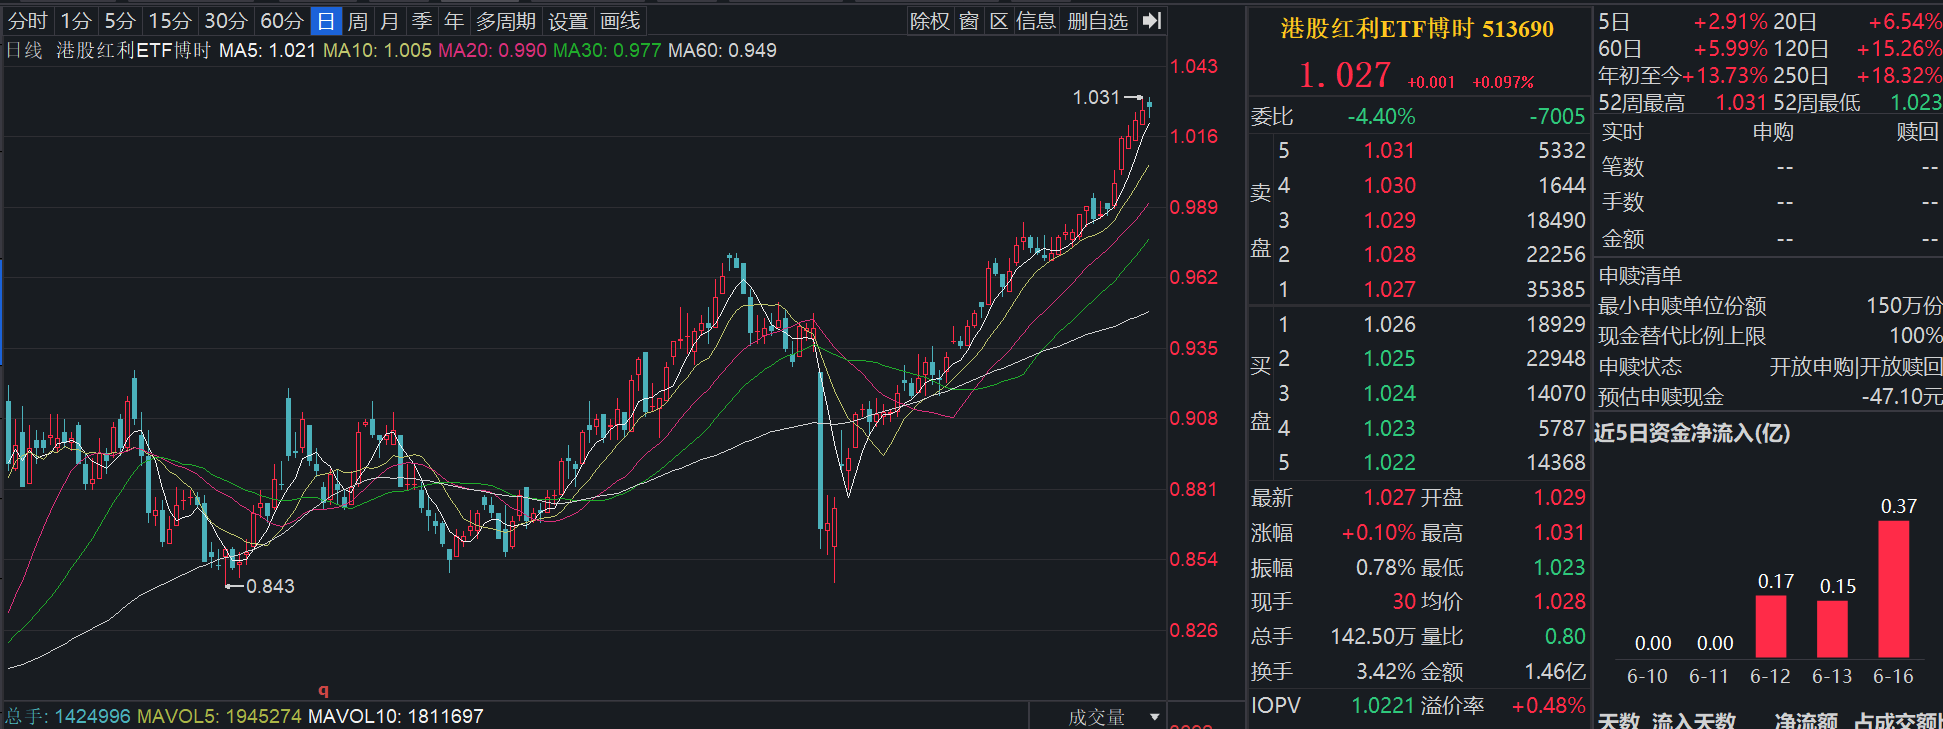Switch to the 月 monthly chart tab

tap(390, 21)
